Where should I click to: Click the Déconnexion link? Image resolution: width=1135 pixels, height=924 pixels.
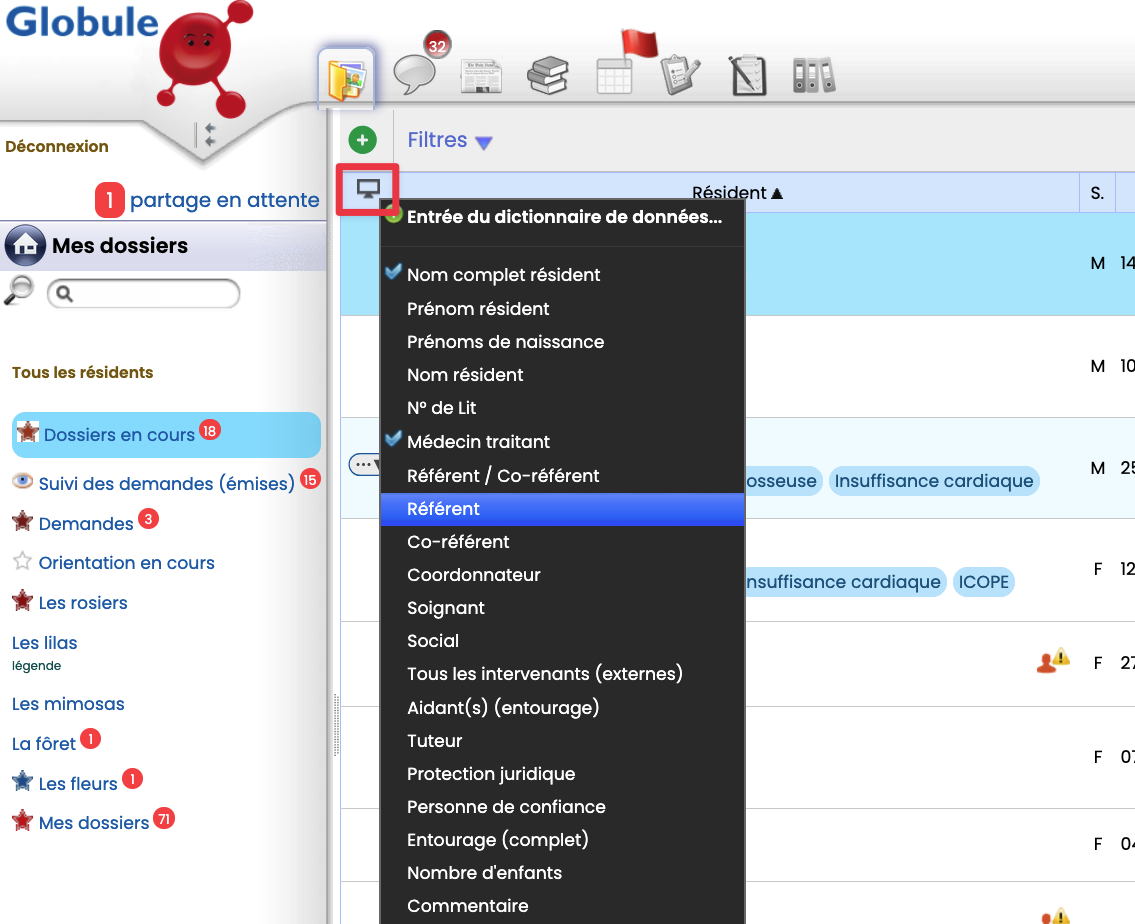[56, 146]
